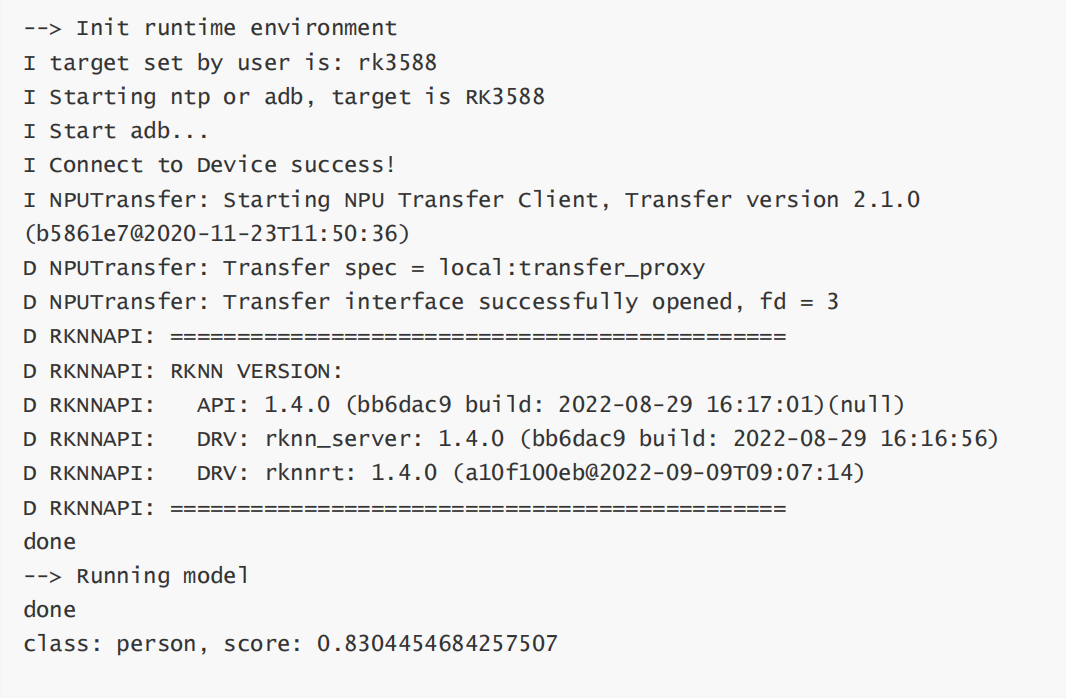Select the 'Starting ntp or adb' line
This screenshot has width=1066, height=698.
click(x=284, y=97)
